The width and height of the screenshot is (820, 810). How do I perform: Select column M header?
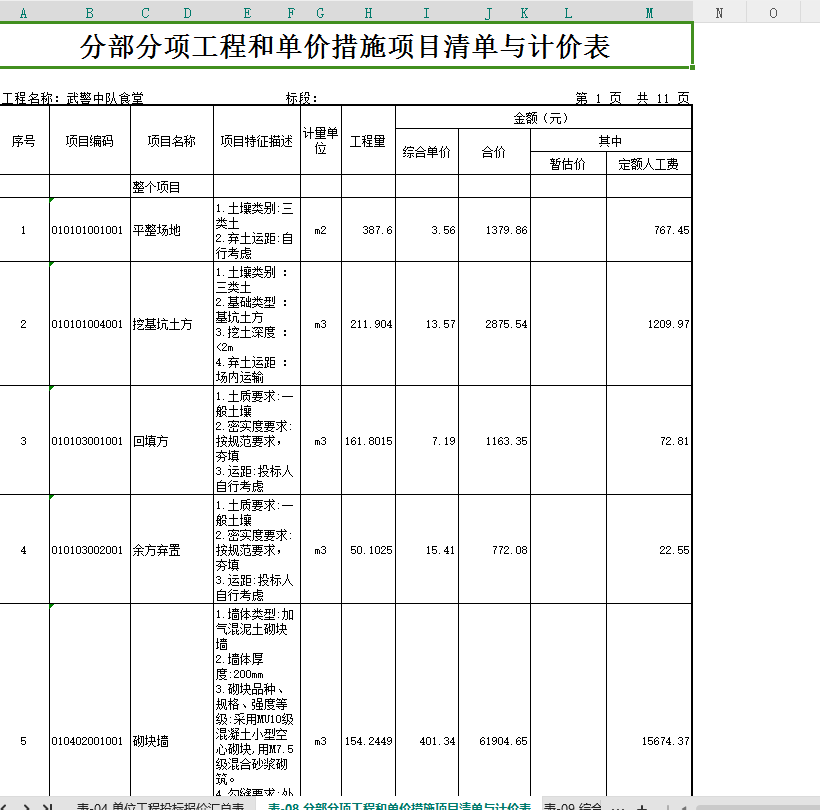(649, 14)
